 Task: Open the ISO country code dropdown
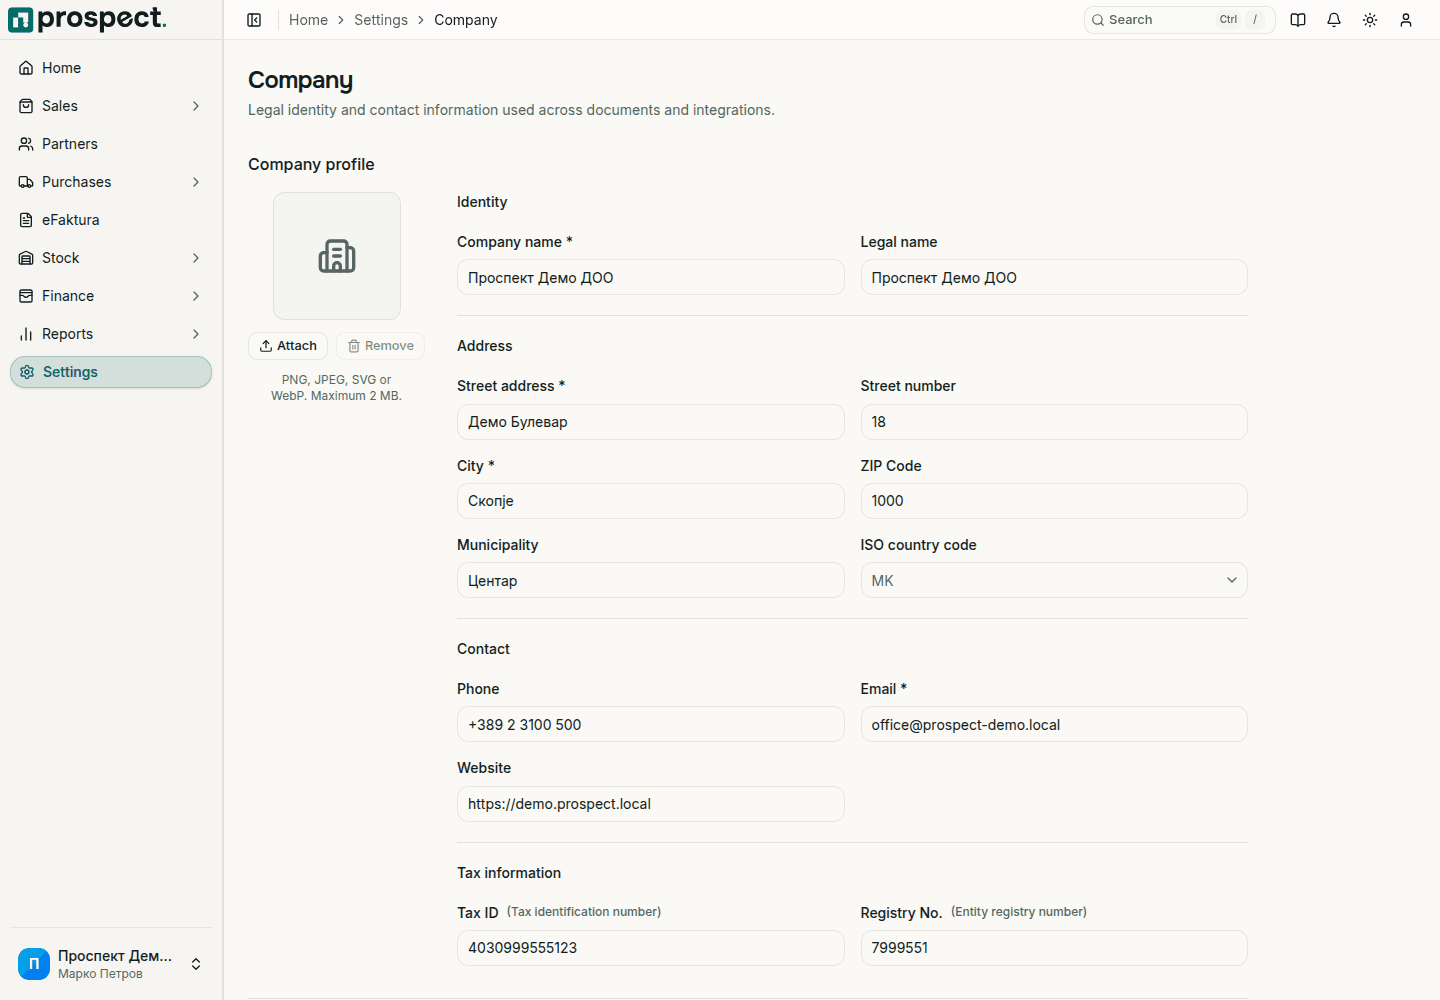point(1054,580)
